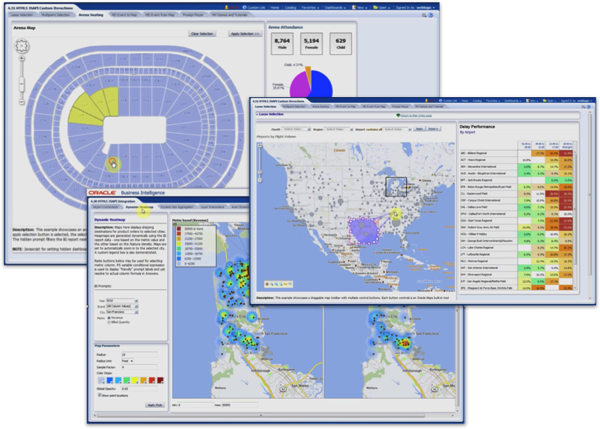Collapse the Lasso Selection section

[x=257, y=114]
